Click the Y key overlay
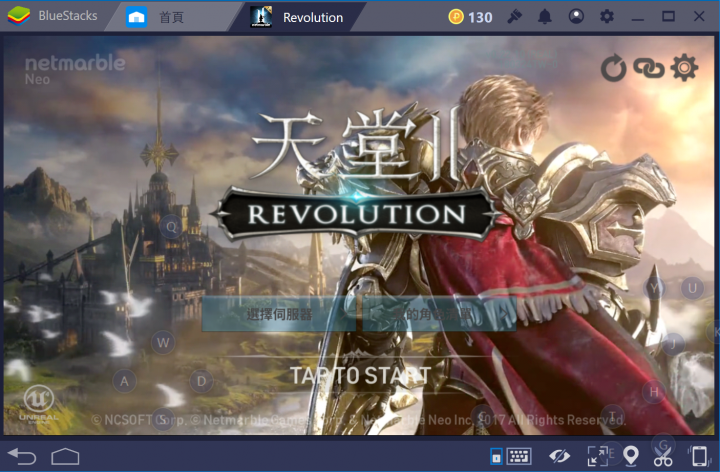720x472 pixels. tap(654, 288)
